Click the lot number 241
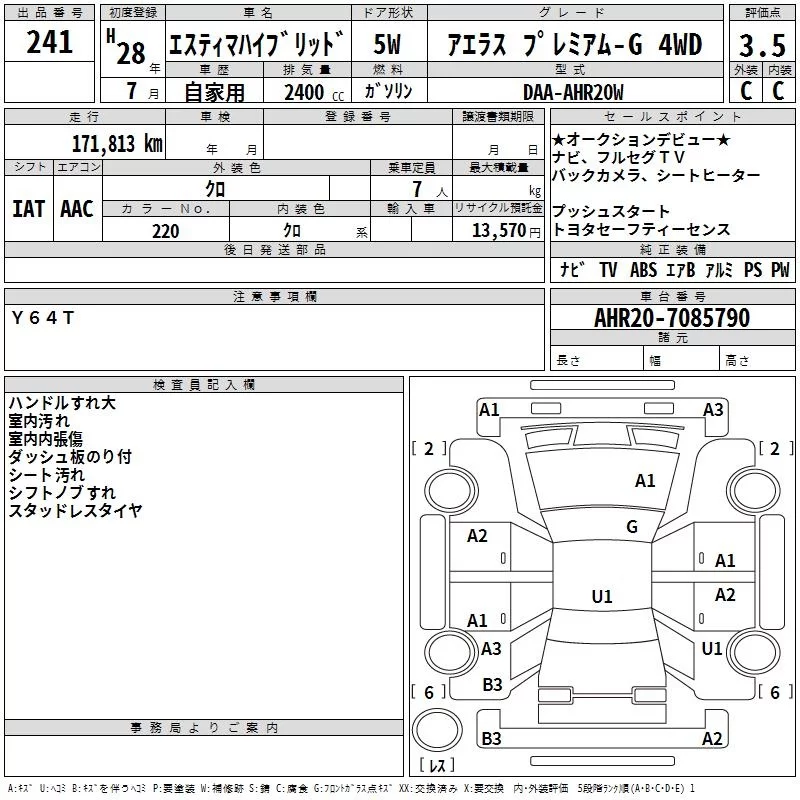The image size is (800, 800). coord(49,43)
